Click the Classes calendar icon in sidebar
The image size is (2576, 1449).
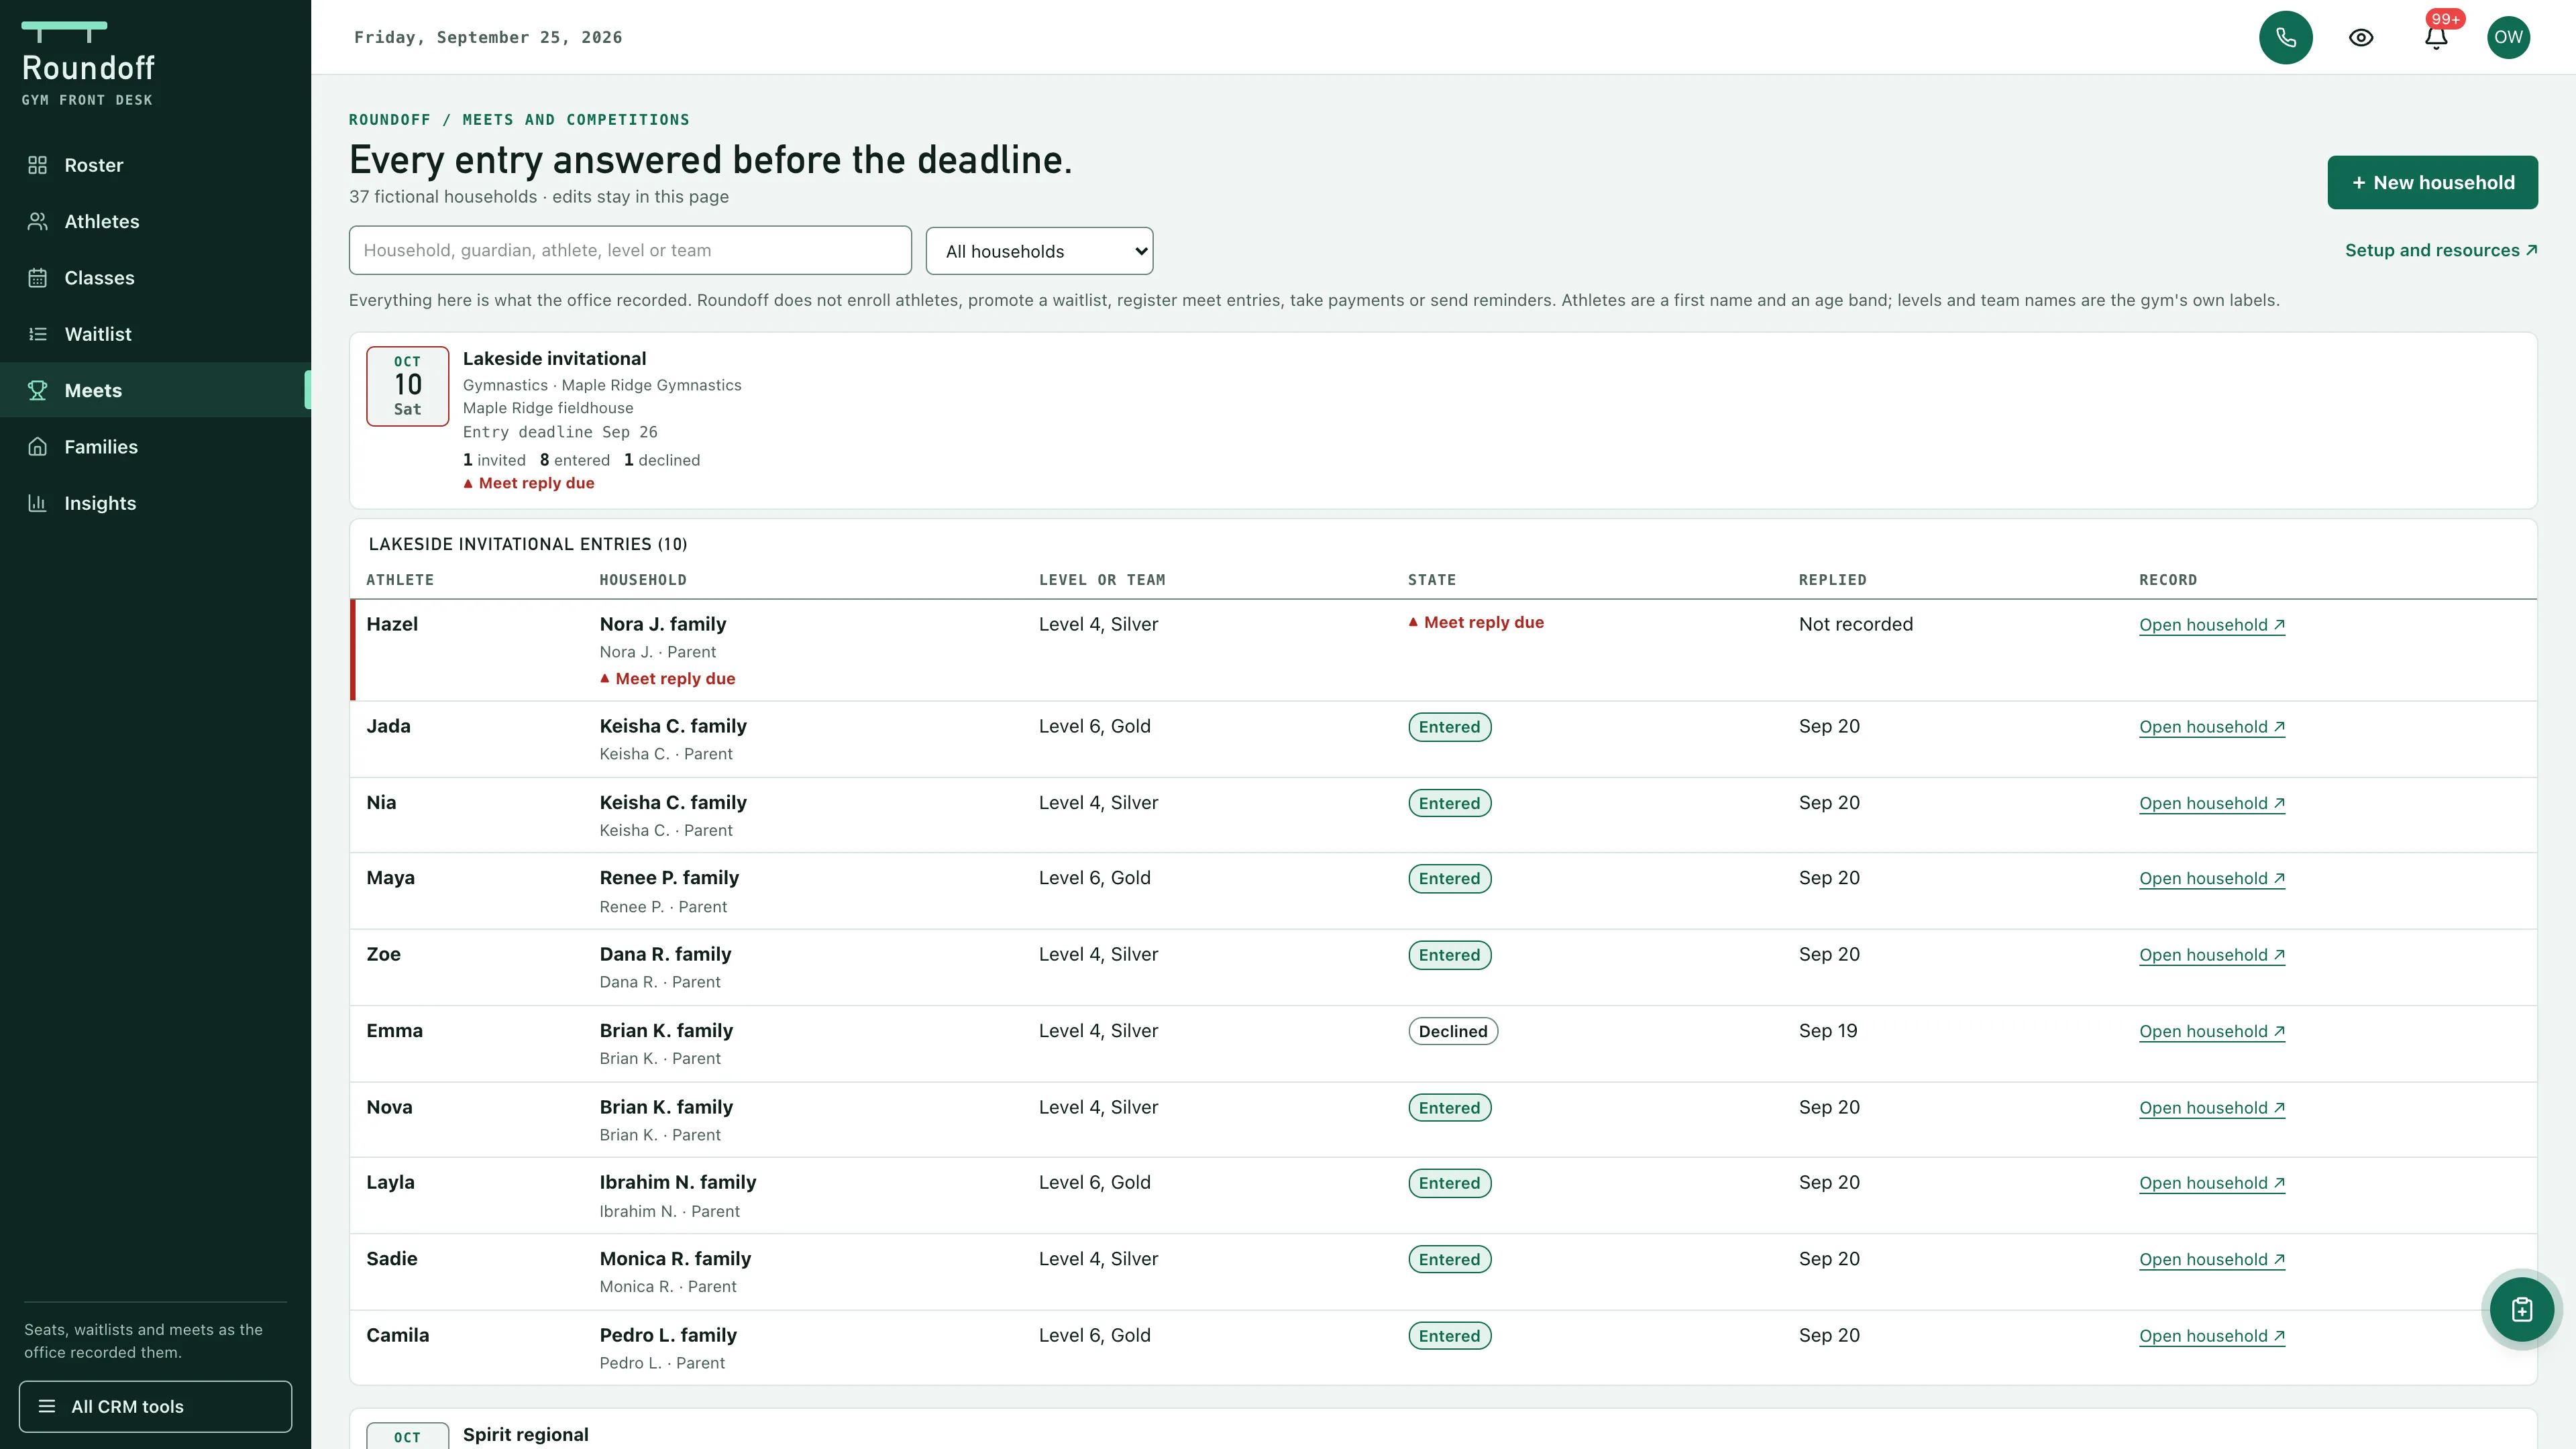pos(38,277)
